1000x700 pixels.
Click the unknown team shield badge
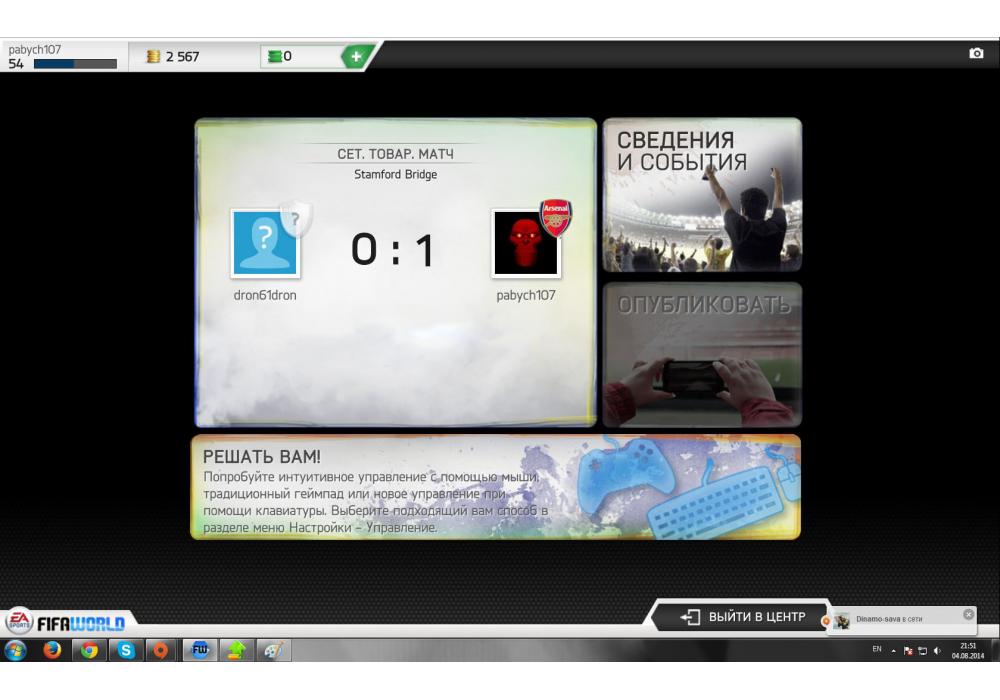tap(297, 219)
